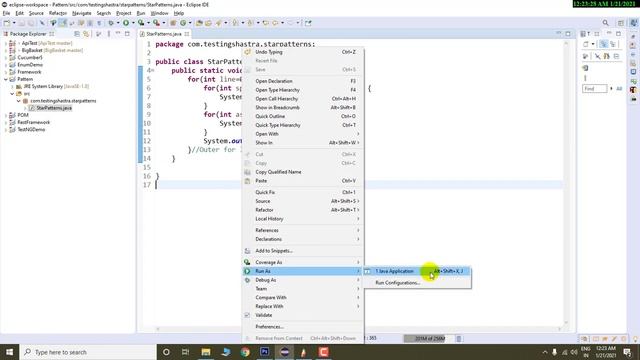This screenshot has width=640, height=360.
Task: Select the CucumberS project in Package Explorer
Action: 30,58
